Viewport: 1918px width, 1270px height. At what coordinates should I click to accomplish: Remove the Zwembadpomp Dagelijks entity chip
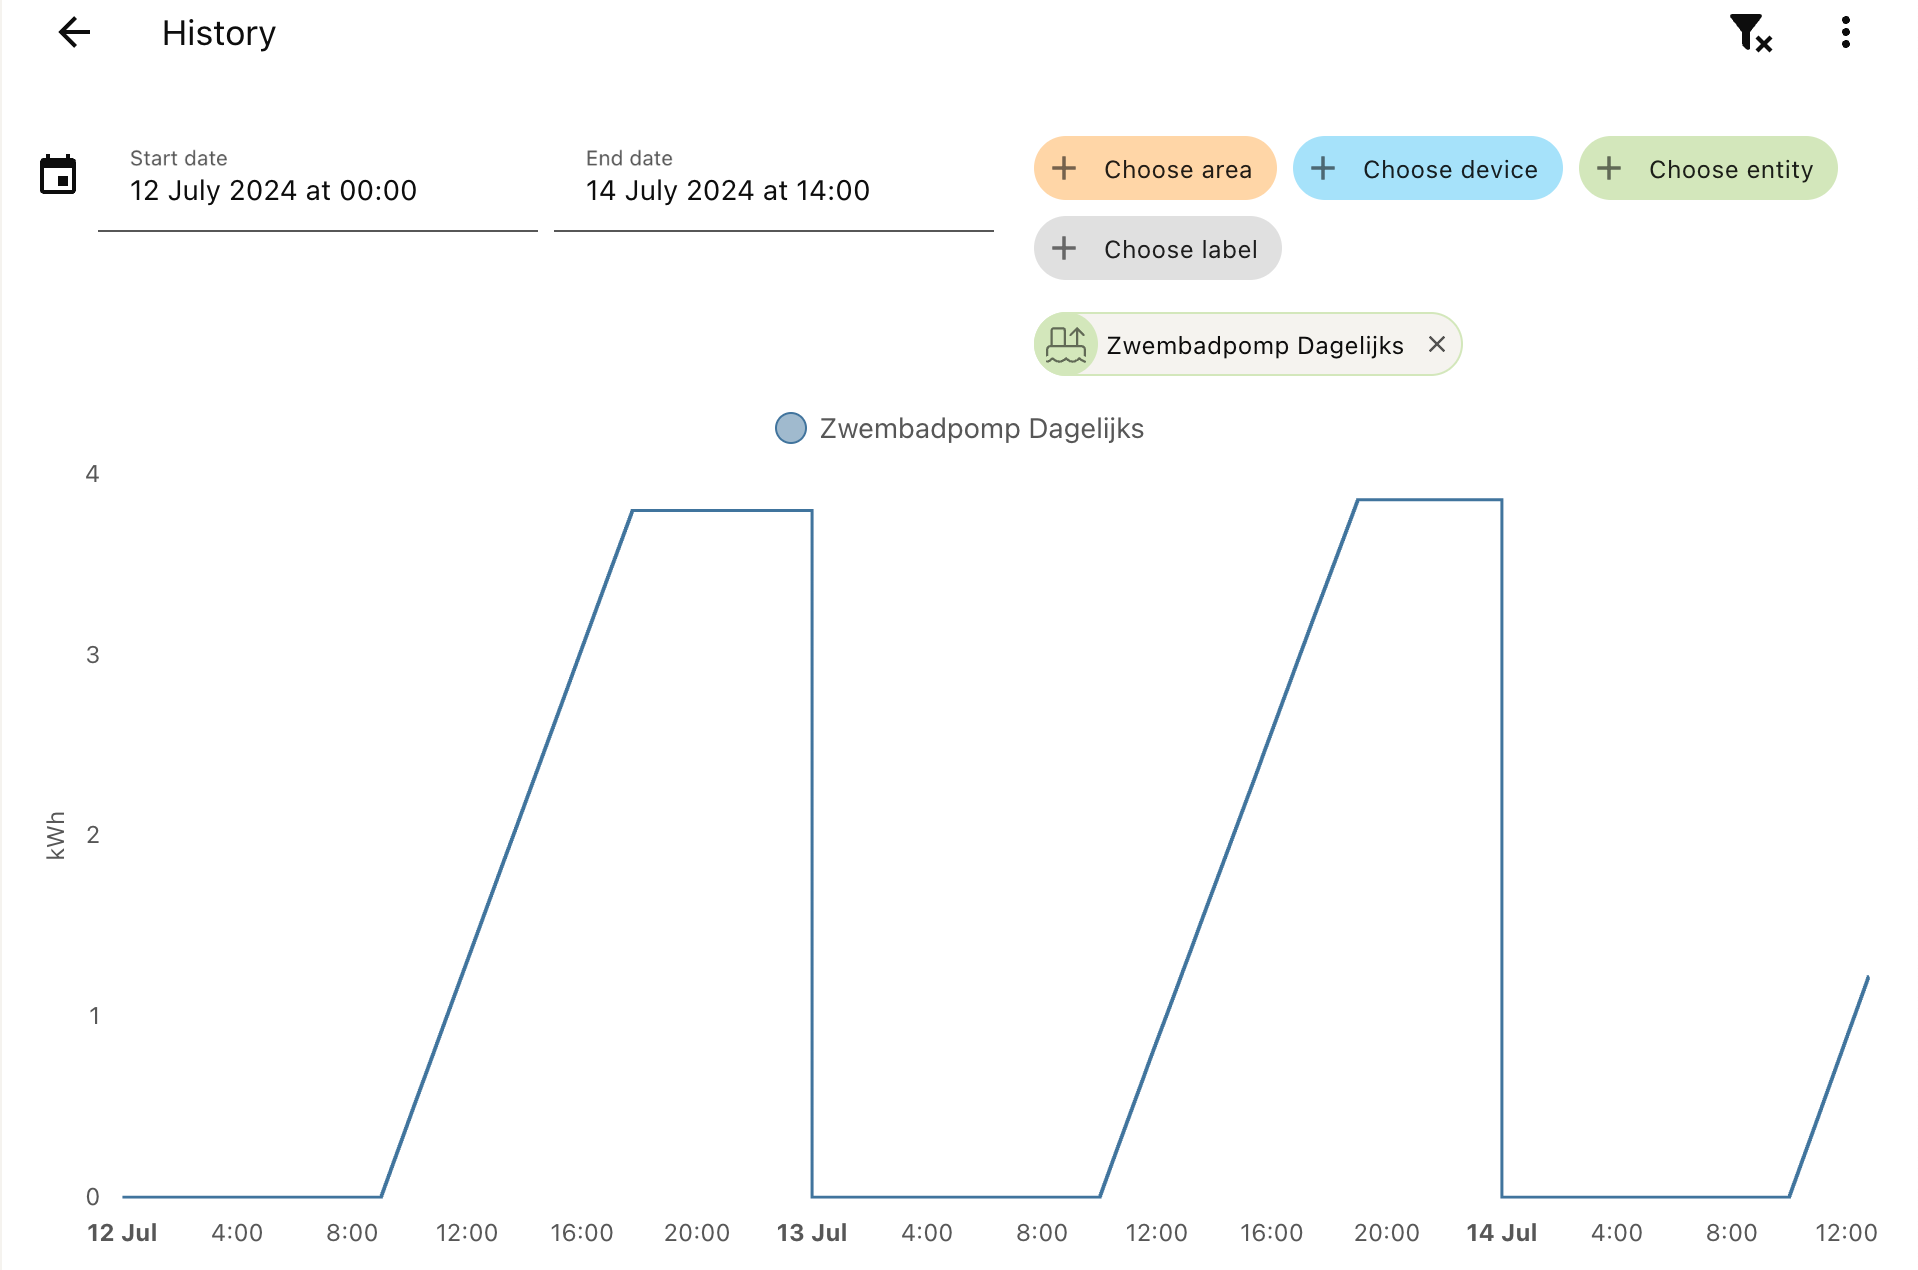tap(1437, 344)
